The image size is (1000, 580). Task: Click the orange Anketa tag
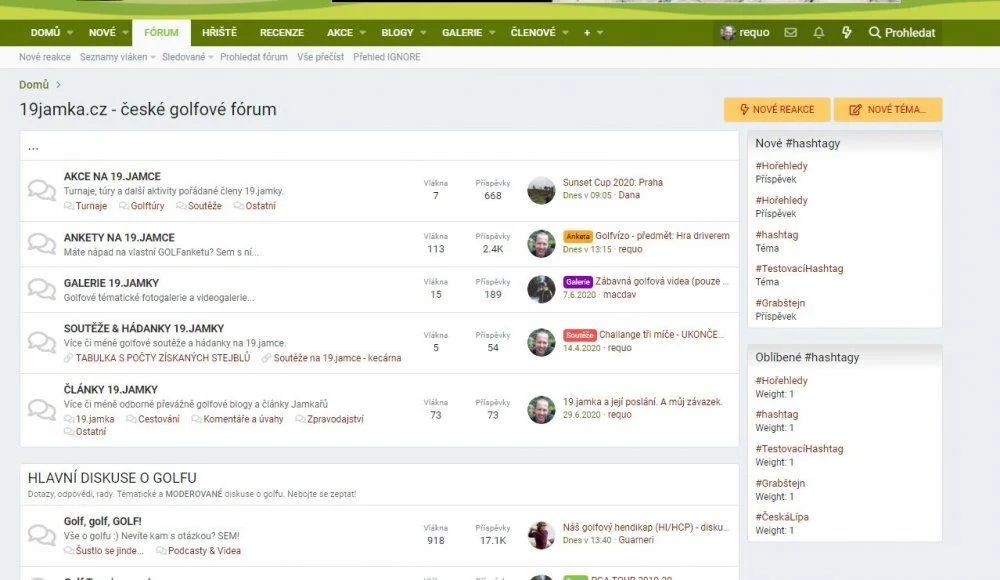[578, 236]
